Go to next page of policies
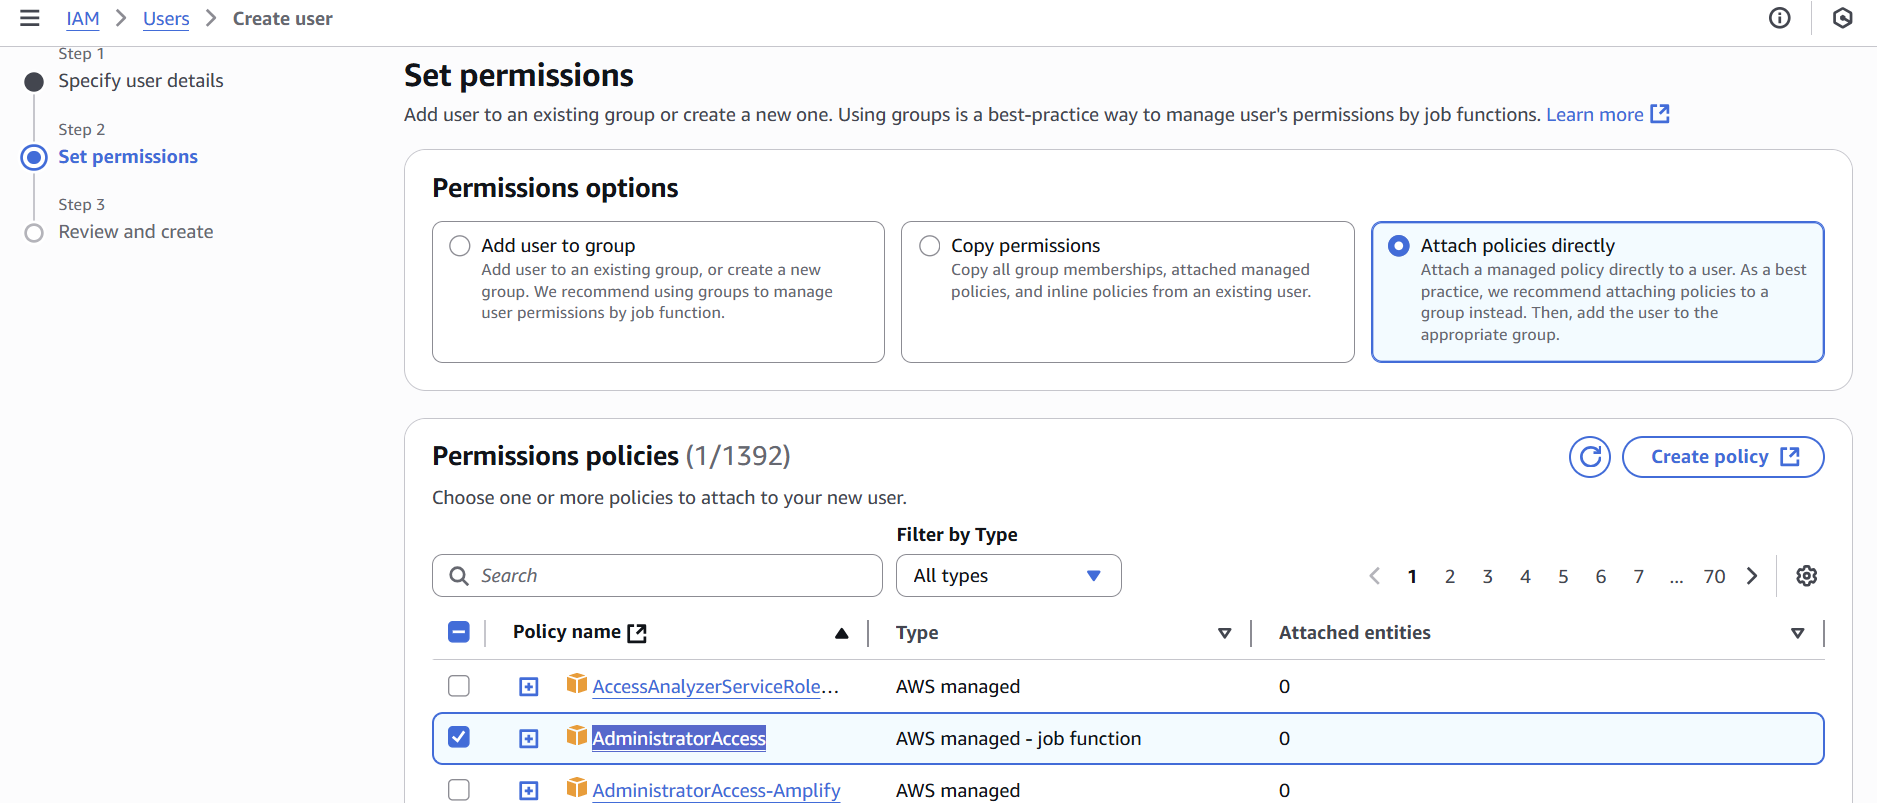The height and width of the screenshot is (803, 1877). [1752, 576]
